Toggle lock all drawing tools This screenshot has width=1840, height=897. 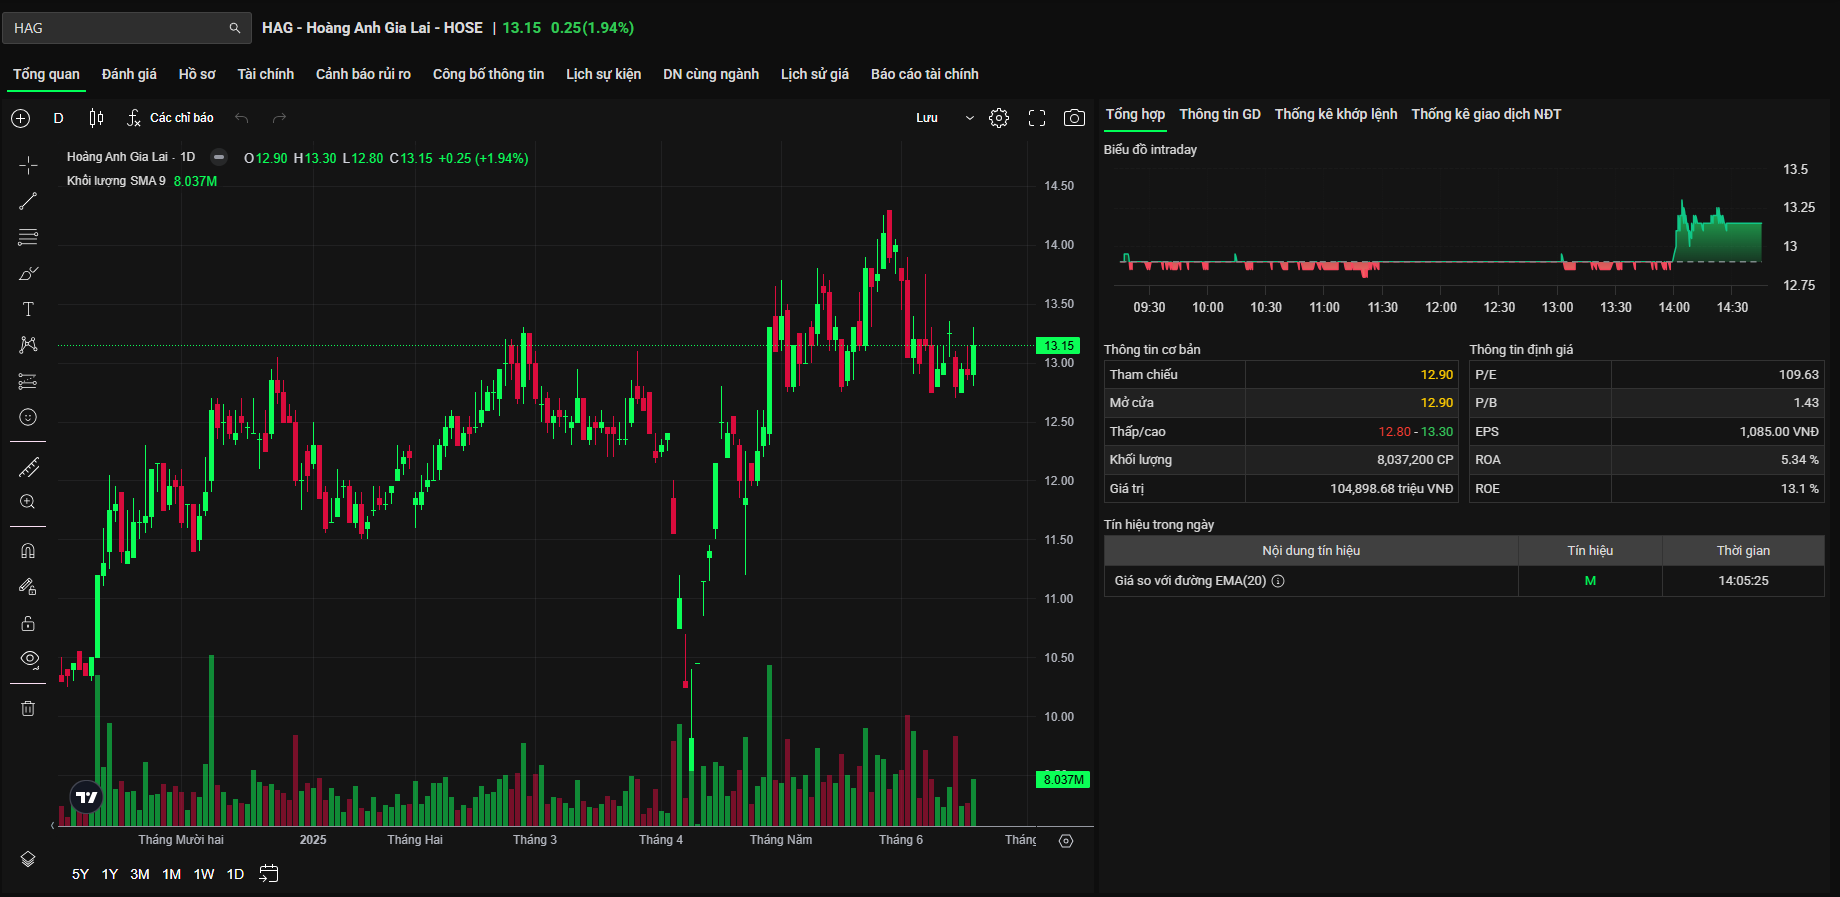(x=28, y=623)
